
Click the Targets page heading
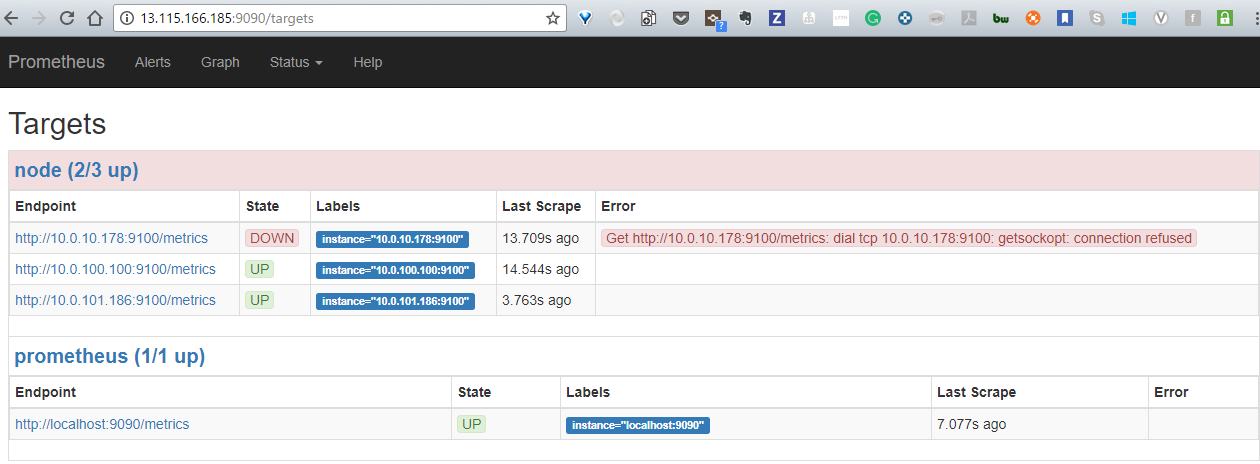point(57,124)
